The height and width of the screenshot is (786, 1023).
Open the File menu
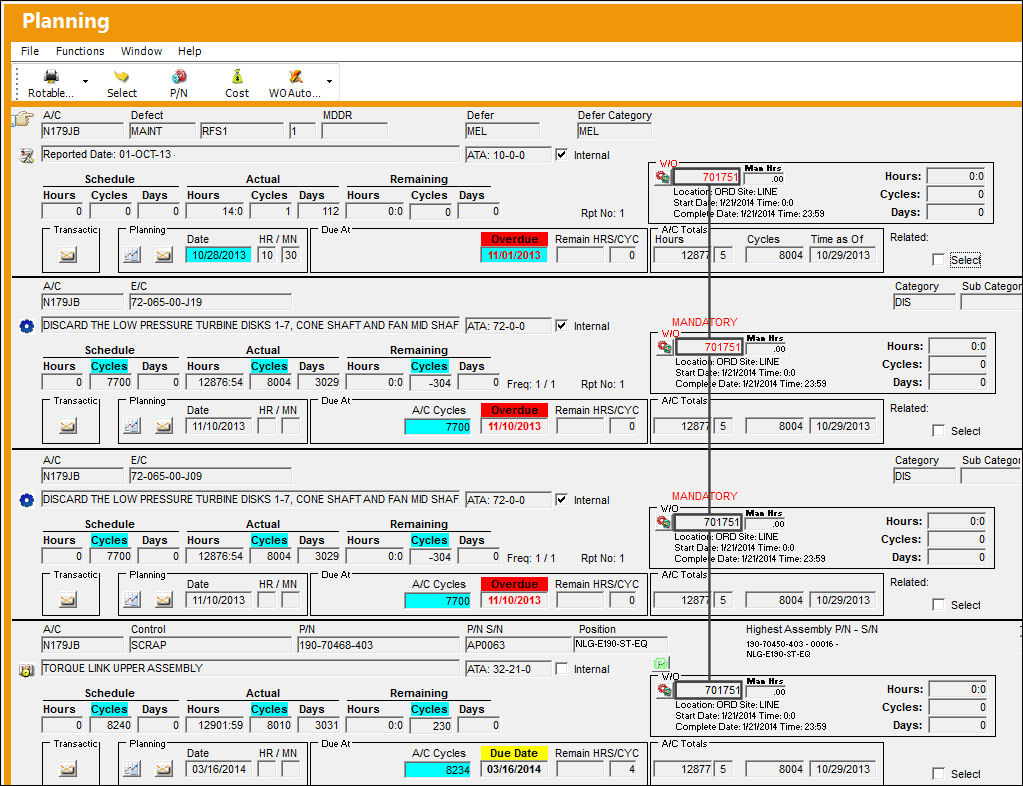[30, 51]
